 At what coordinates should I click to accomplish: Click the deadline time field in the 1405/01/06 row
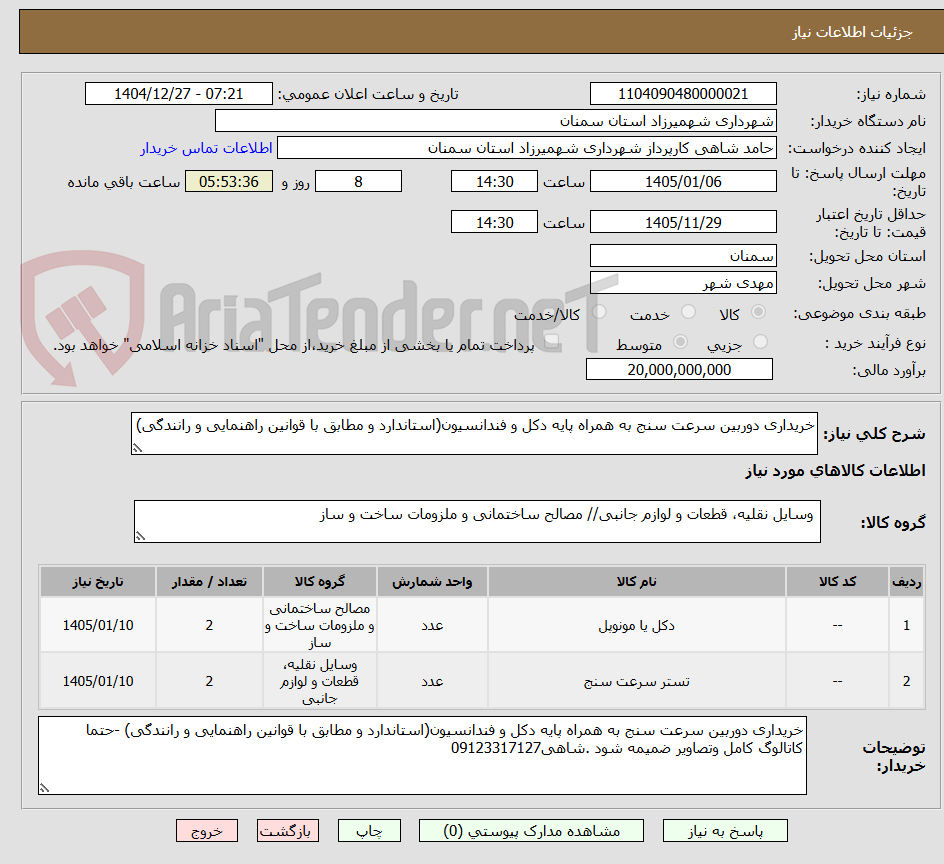click(x=494, y=181)
